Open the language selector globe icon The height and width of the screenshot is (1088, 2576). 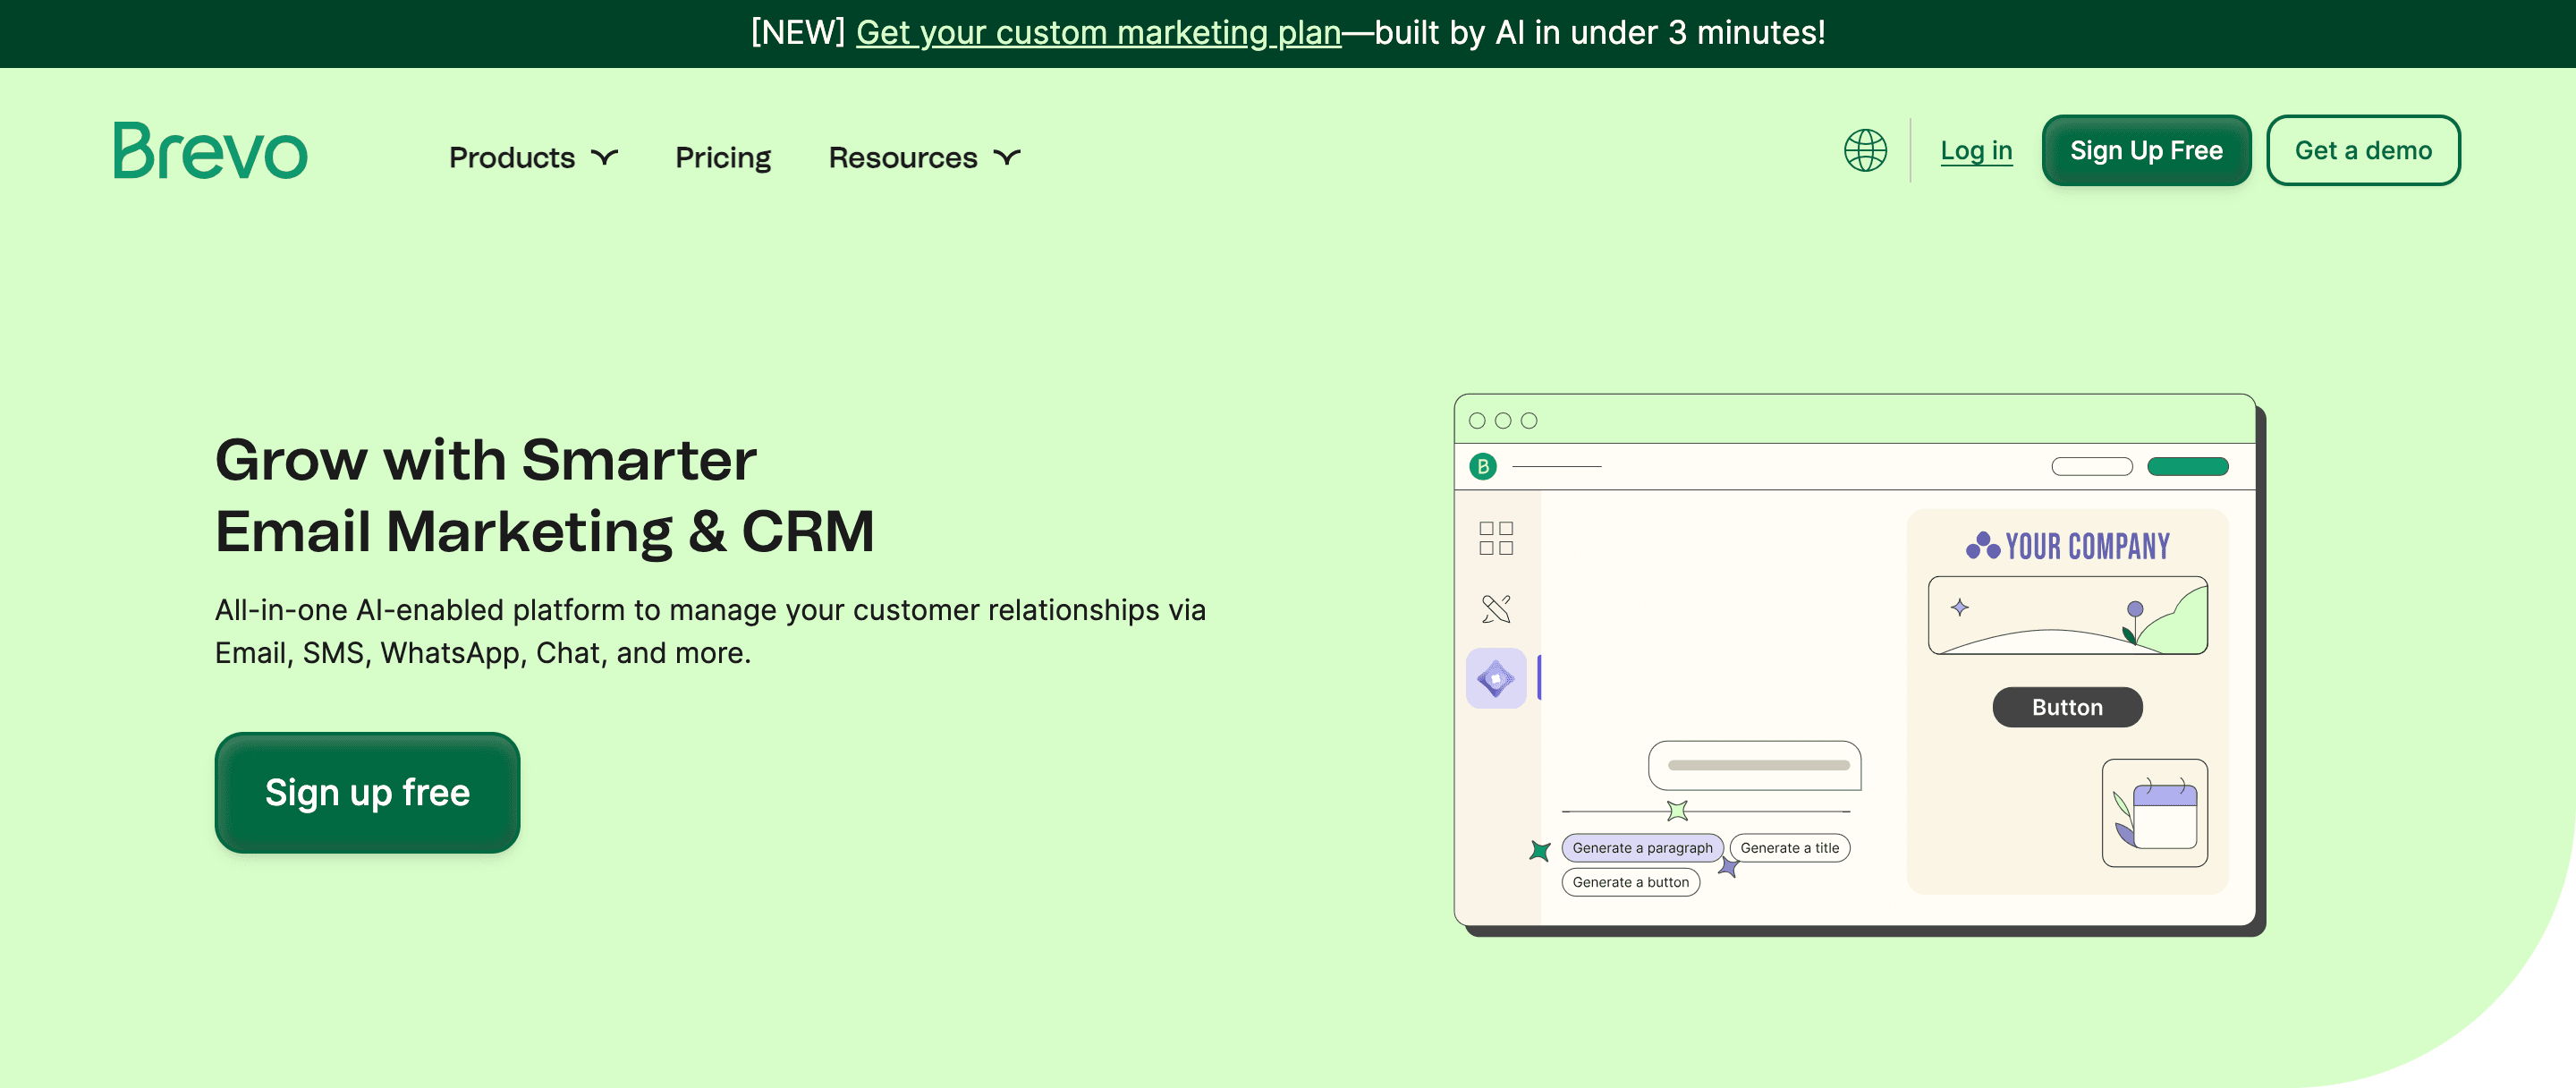point(1865,151)
